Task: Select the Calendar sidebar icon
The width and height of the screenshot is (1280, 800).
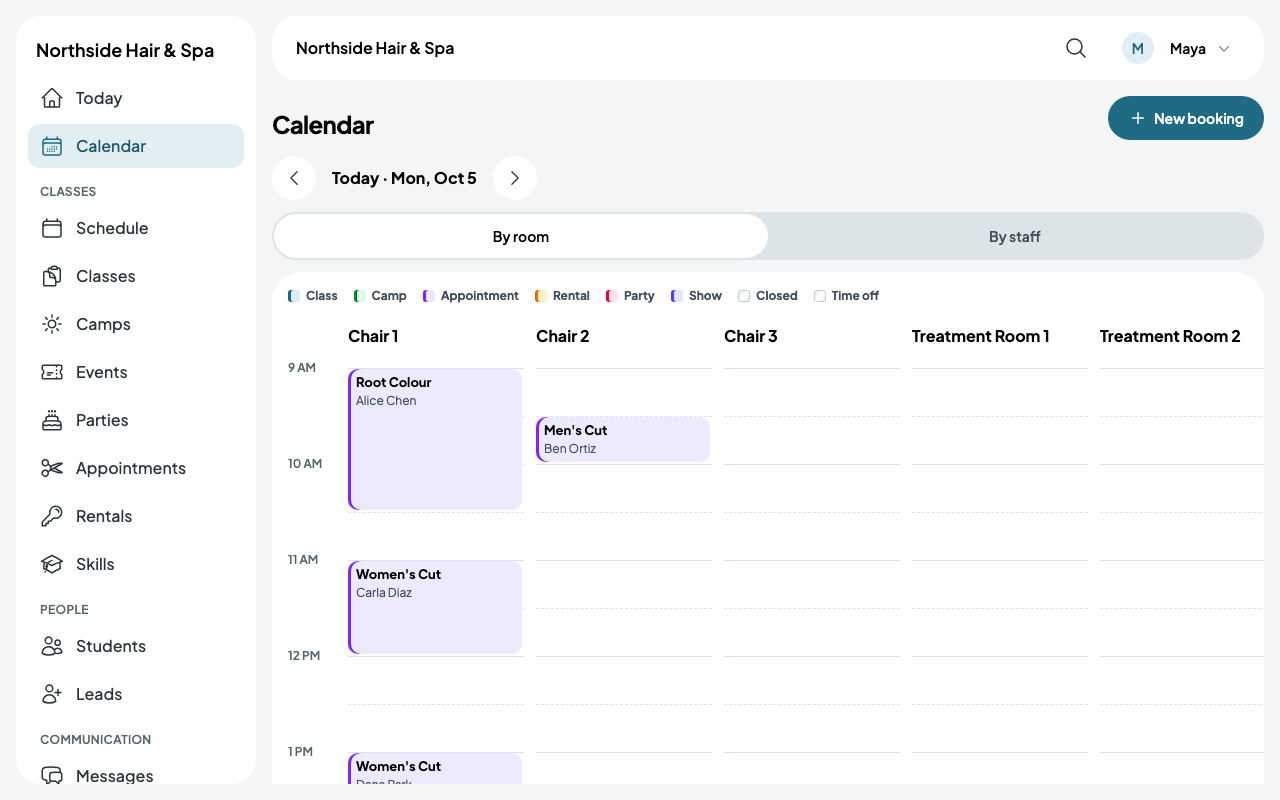Action: click(52, 146)
